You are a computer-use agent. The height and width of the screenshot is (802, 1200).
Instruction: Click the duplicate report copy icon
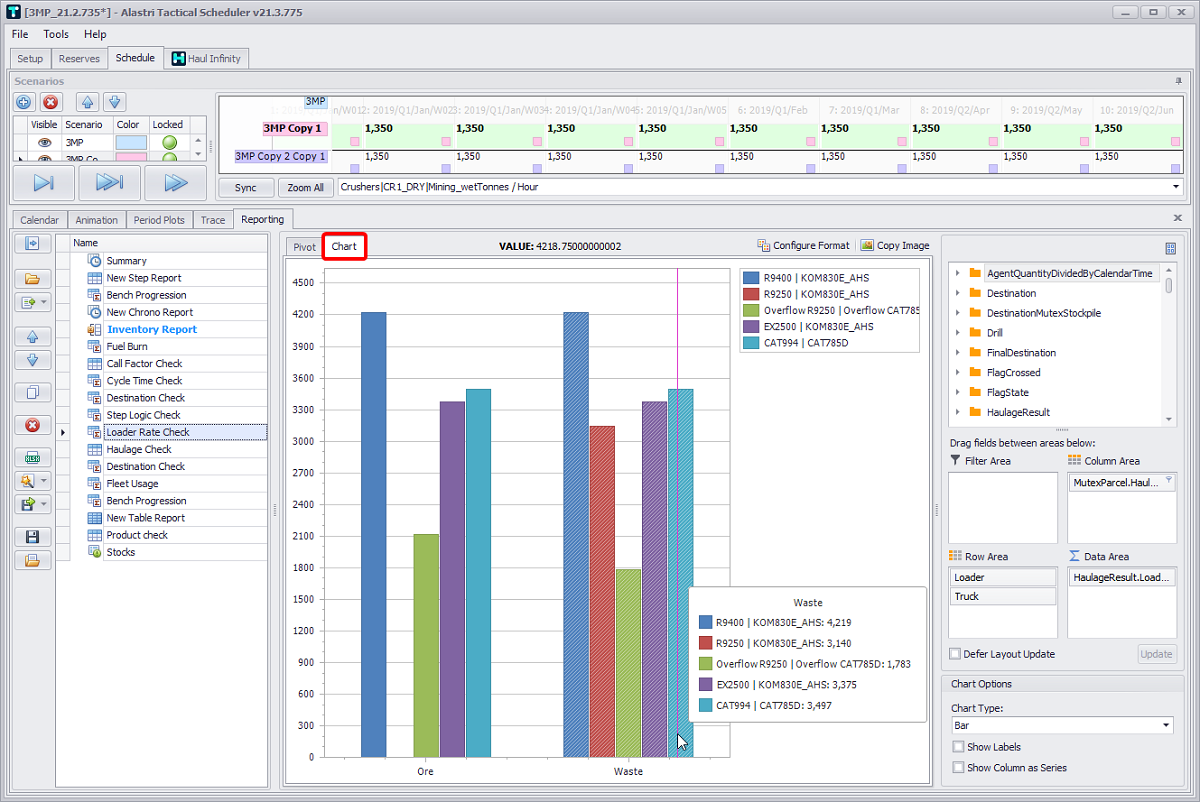pos(32,393)
